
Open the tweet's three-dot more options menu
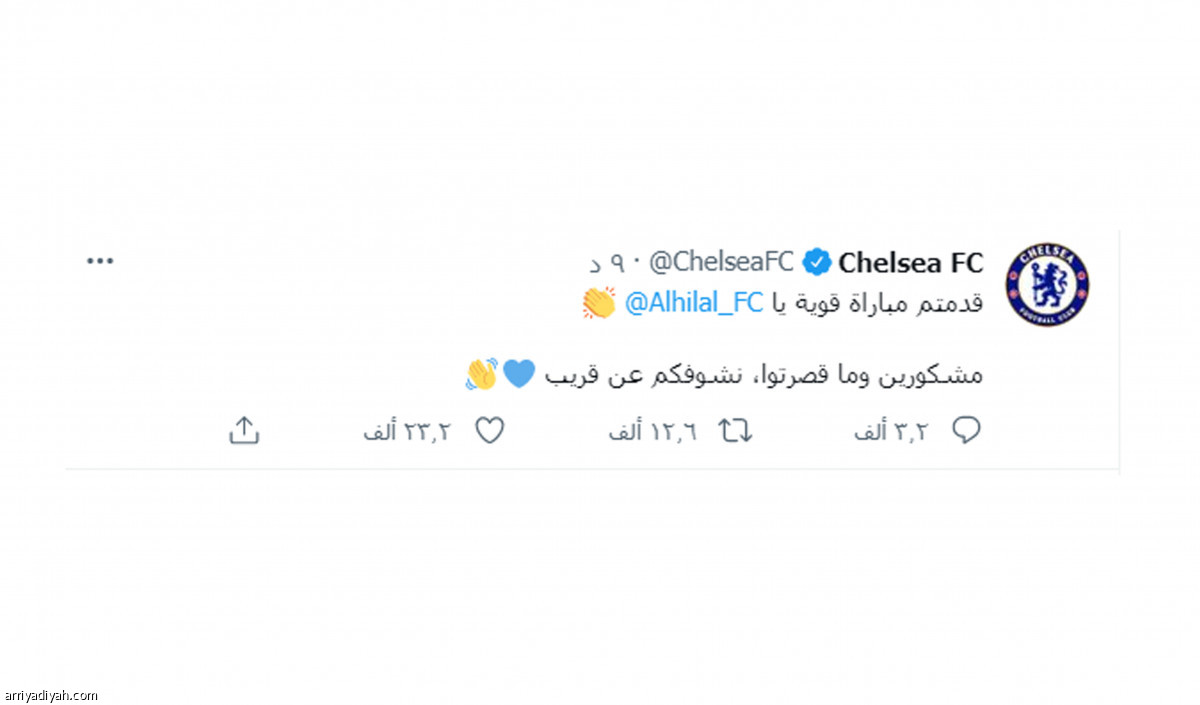coord(101,261)
